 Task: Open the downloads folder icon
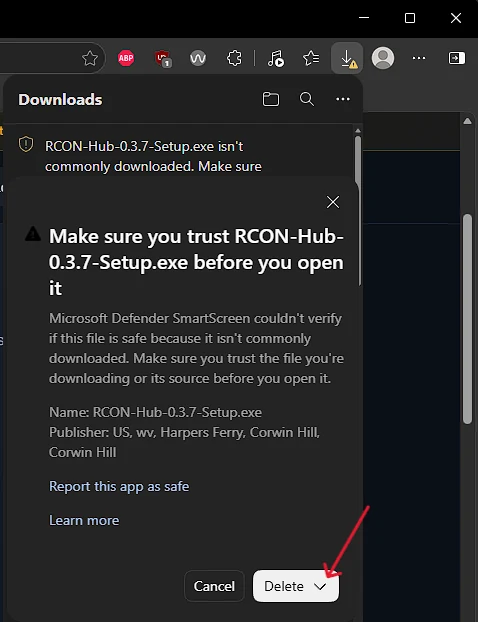coord(271,99)
